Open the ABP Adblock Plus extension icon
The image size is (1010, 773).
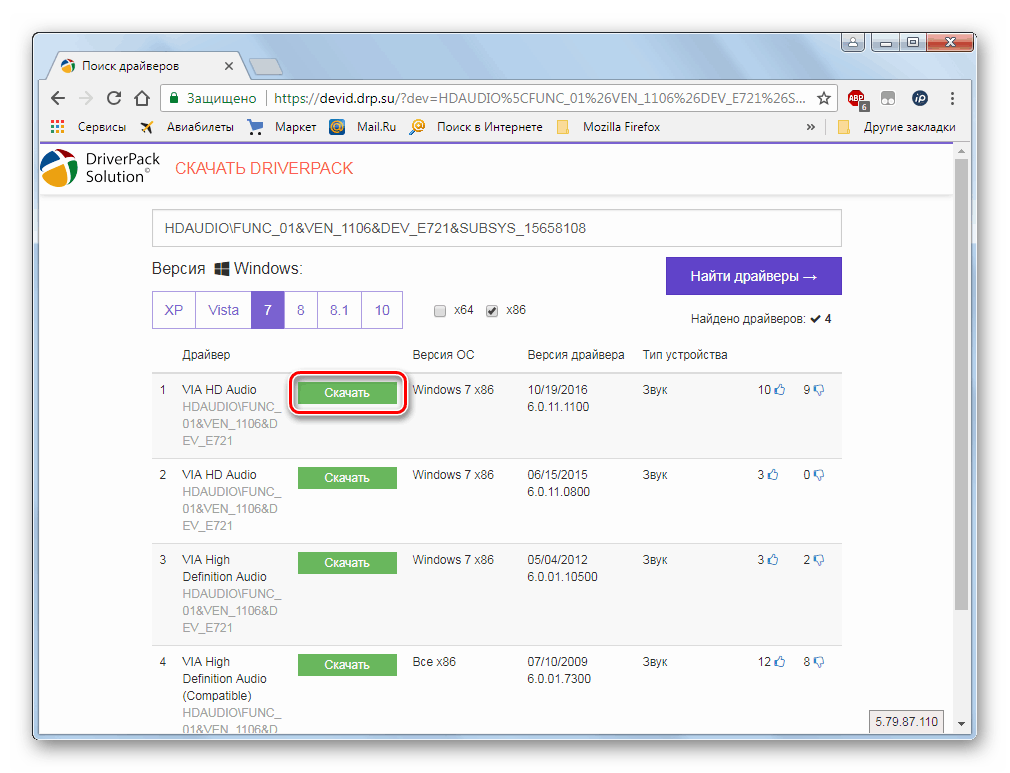857,99
